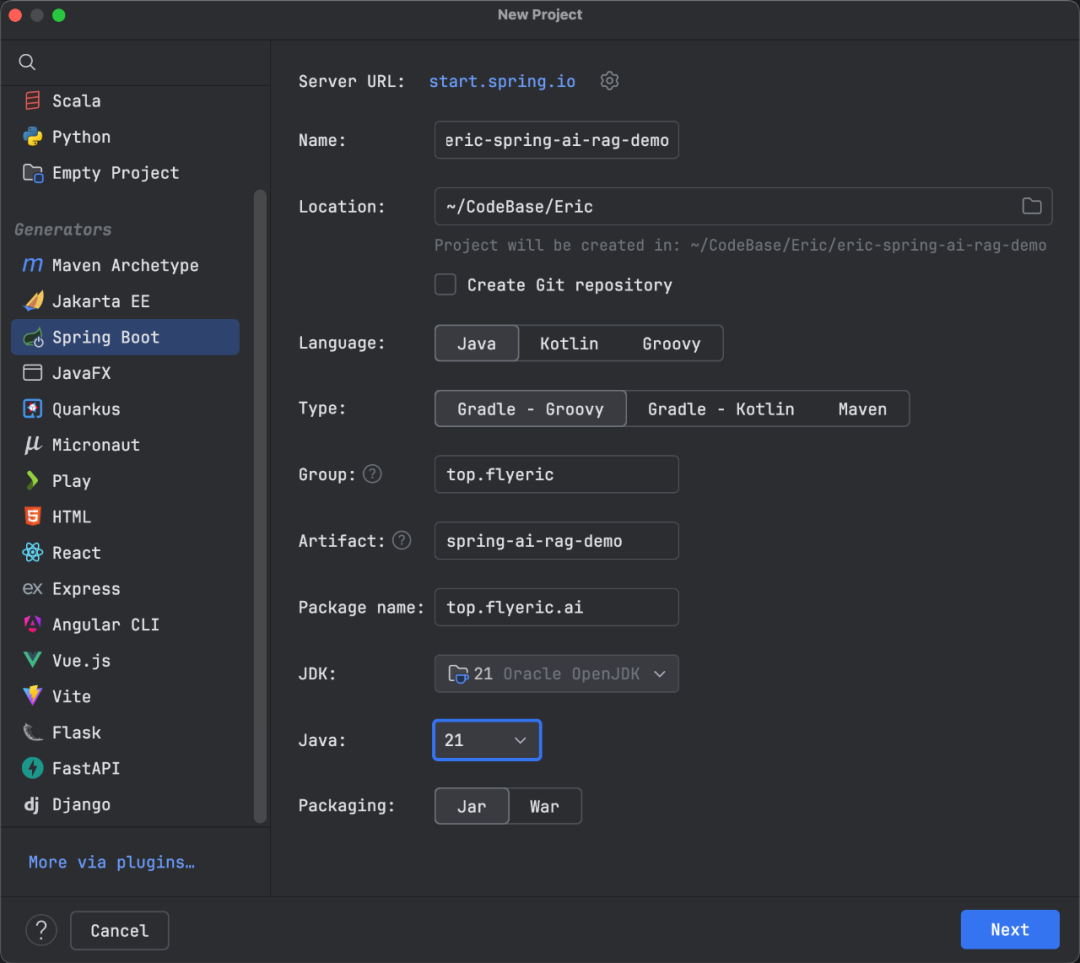Click the help icon next to Group

[372, 474]
